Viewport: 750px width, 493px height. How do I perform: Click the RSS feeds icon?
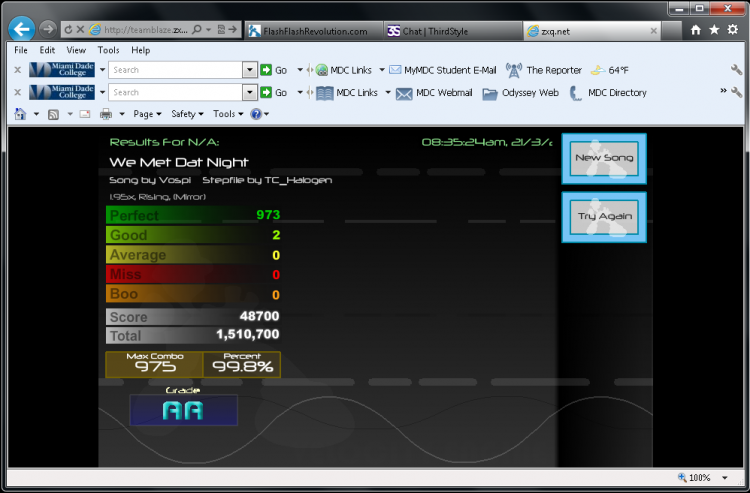click(54, 114)
